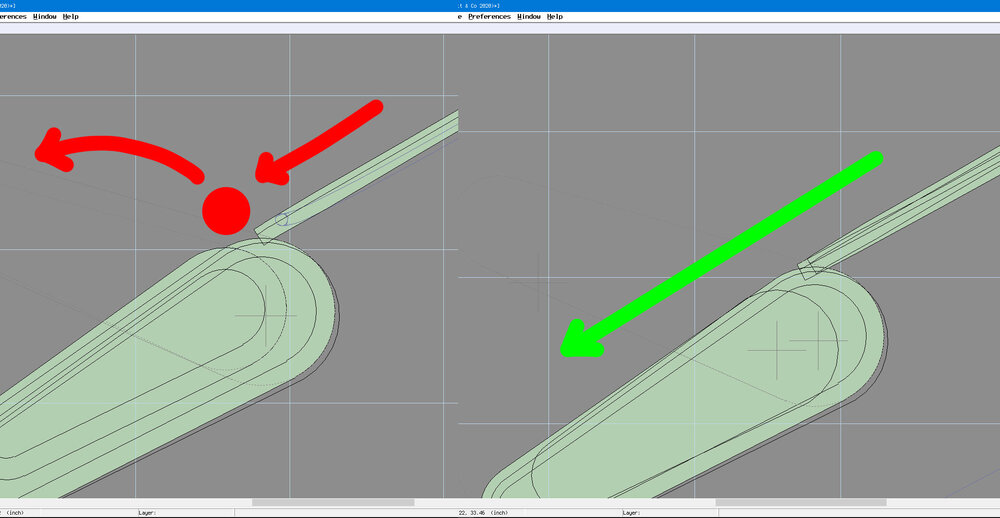The width and height of the screenshot is (1000, 518).
Task: Select the small blue circle on left track end
Action: (282, 220)
